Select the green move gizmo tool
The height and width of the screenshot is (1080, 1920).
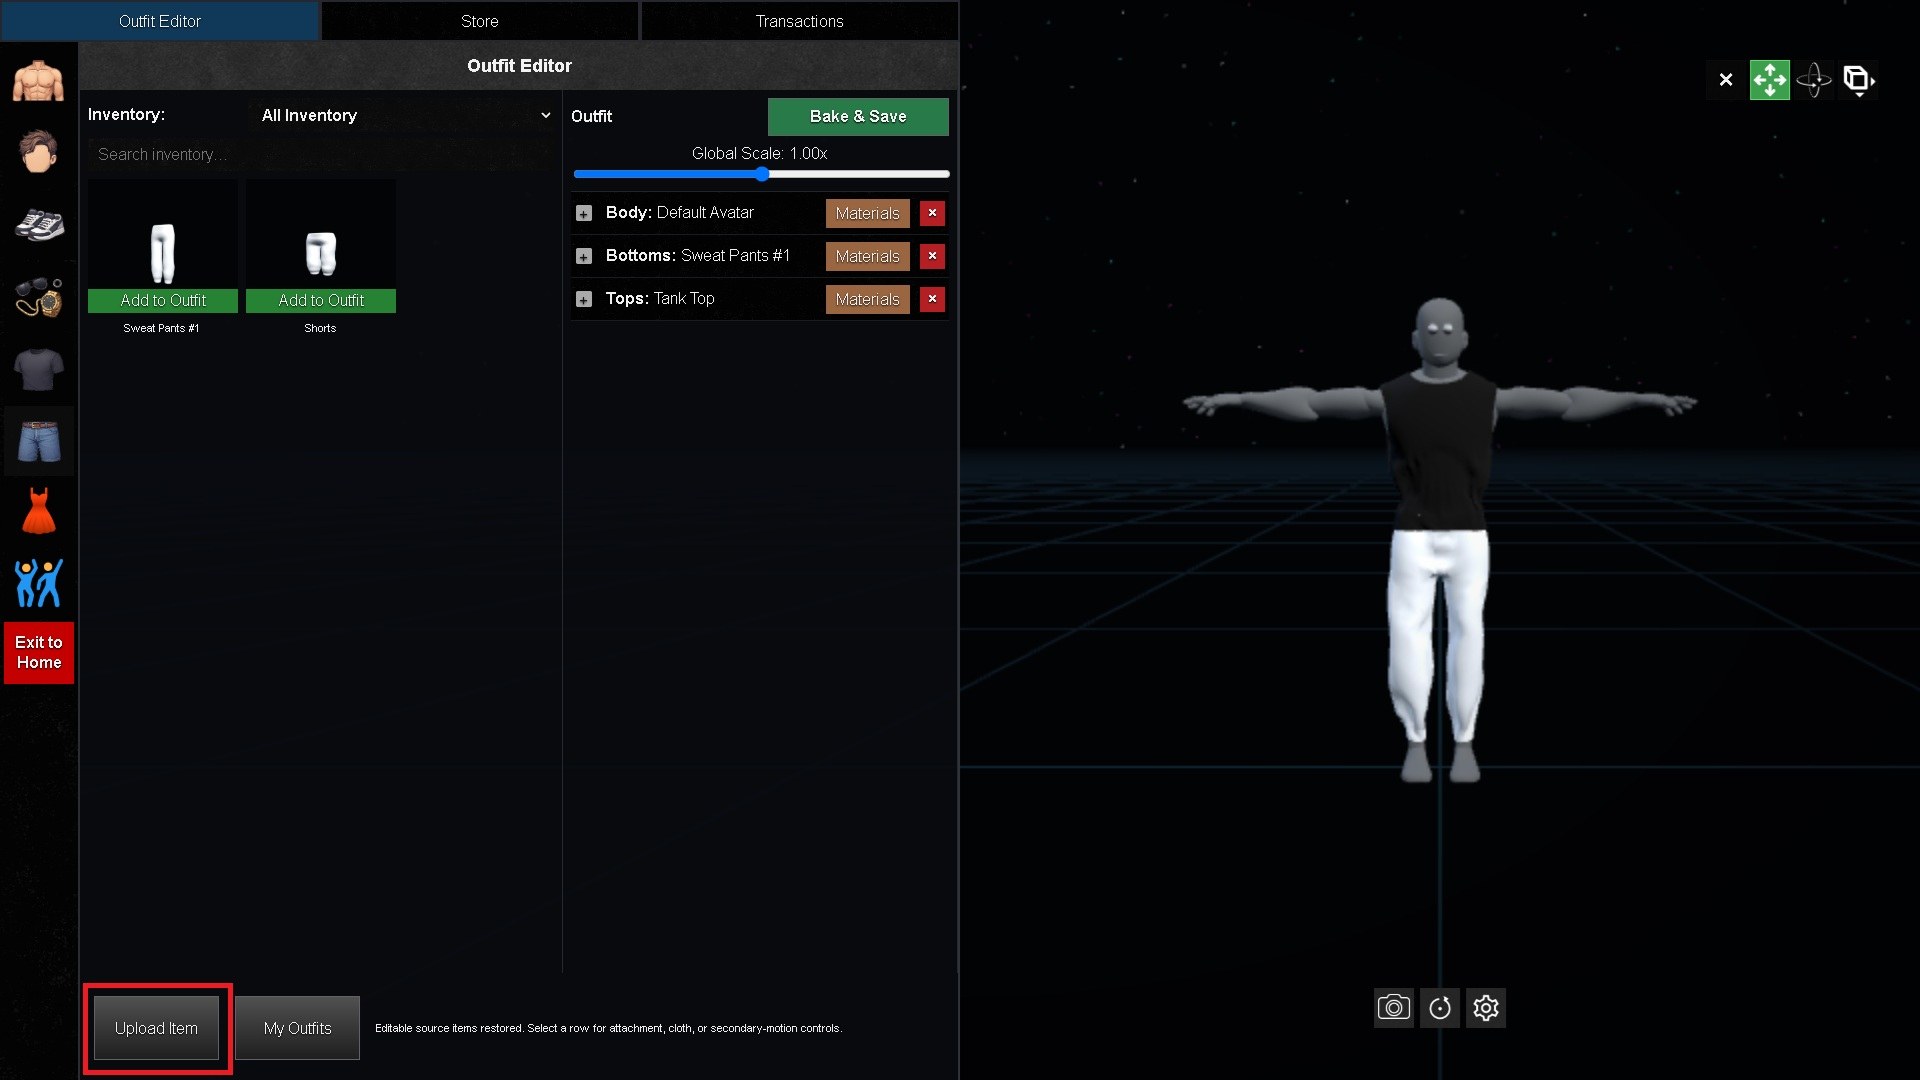pos(1769,80)
